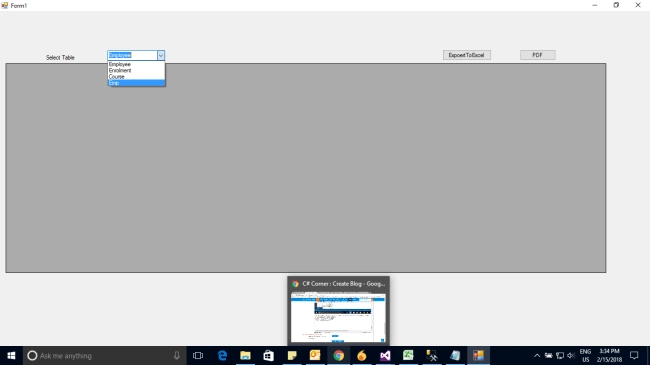Open the Action Center notifications icon
The height and width of the screenshot is (365, 650).
point(634,355)
